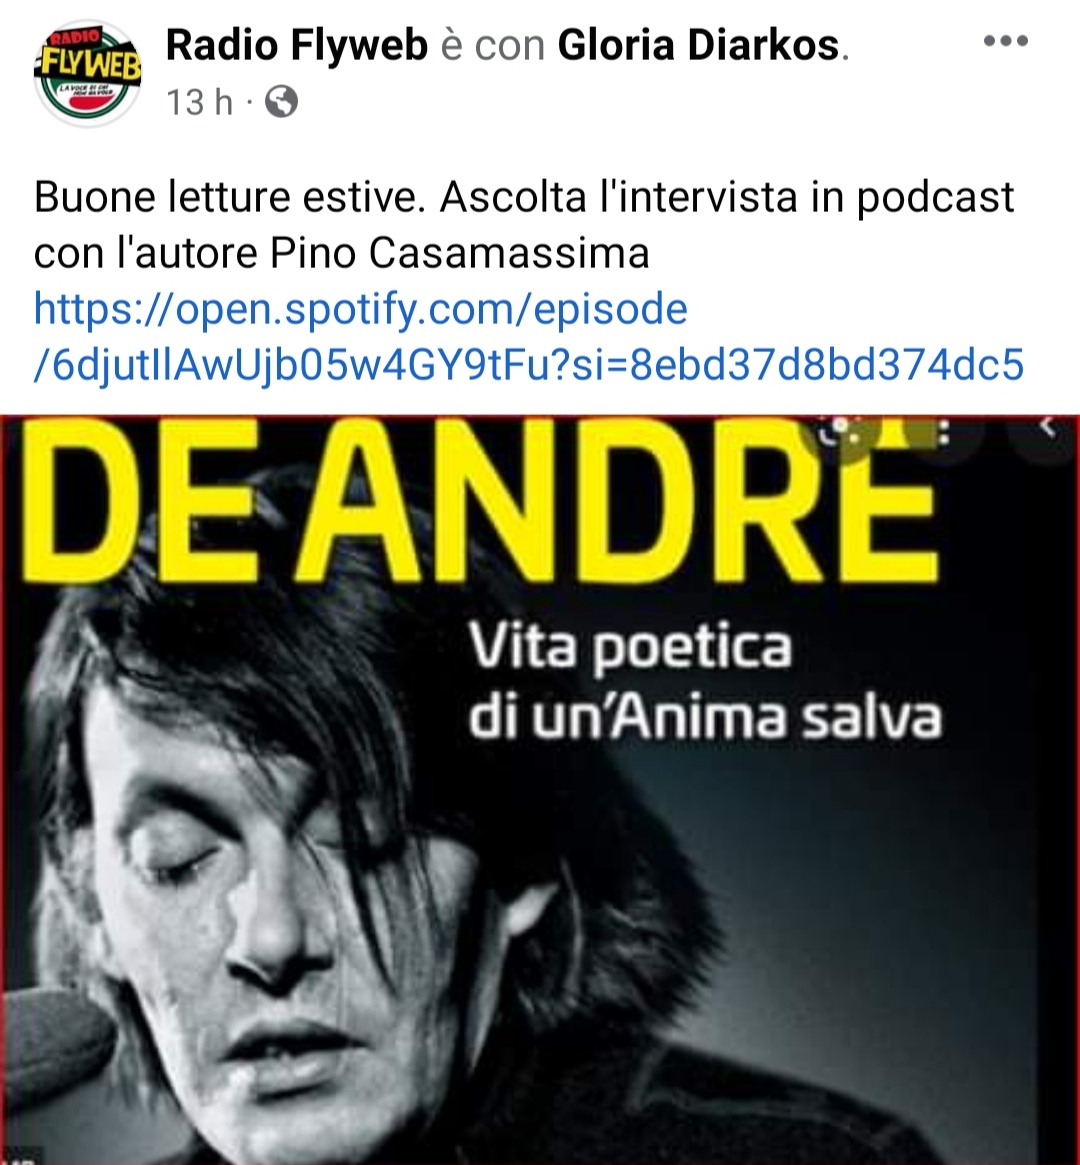The width and height of the screenshot is (1080, 1165).
Task: Open the Radio Flyweb profile picture
Action: click(88, 73)
